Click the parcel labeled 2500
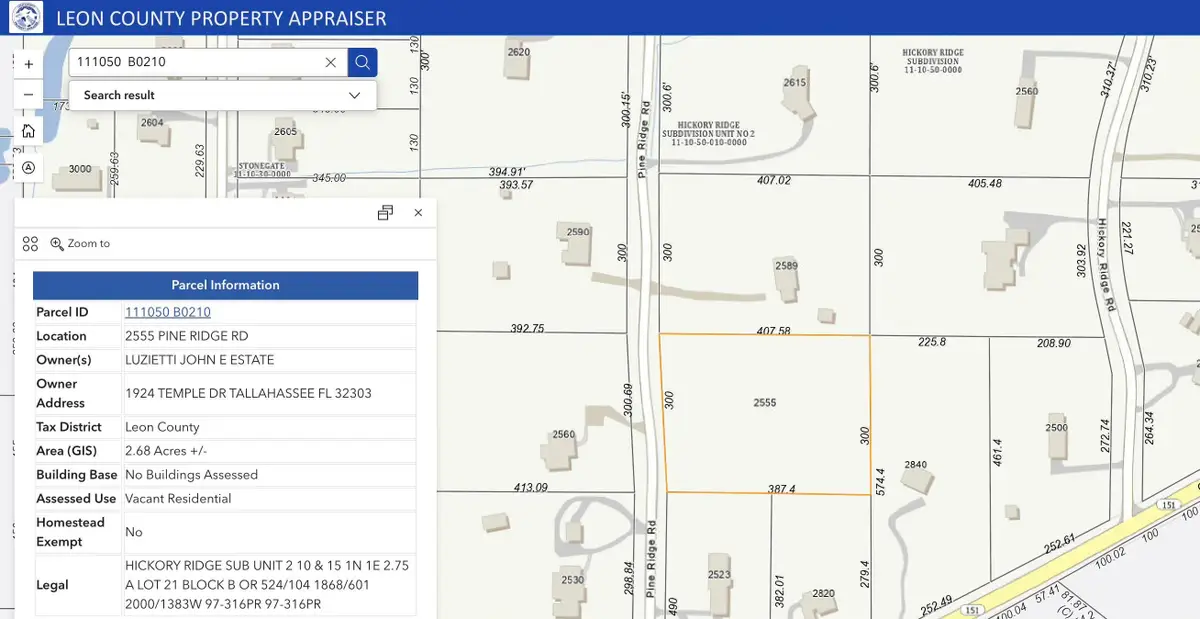This screenshot has height=619, width=1200. click(1056, 427)
